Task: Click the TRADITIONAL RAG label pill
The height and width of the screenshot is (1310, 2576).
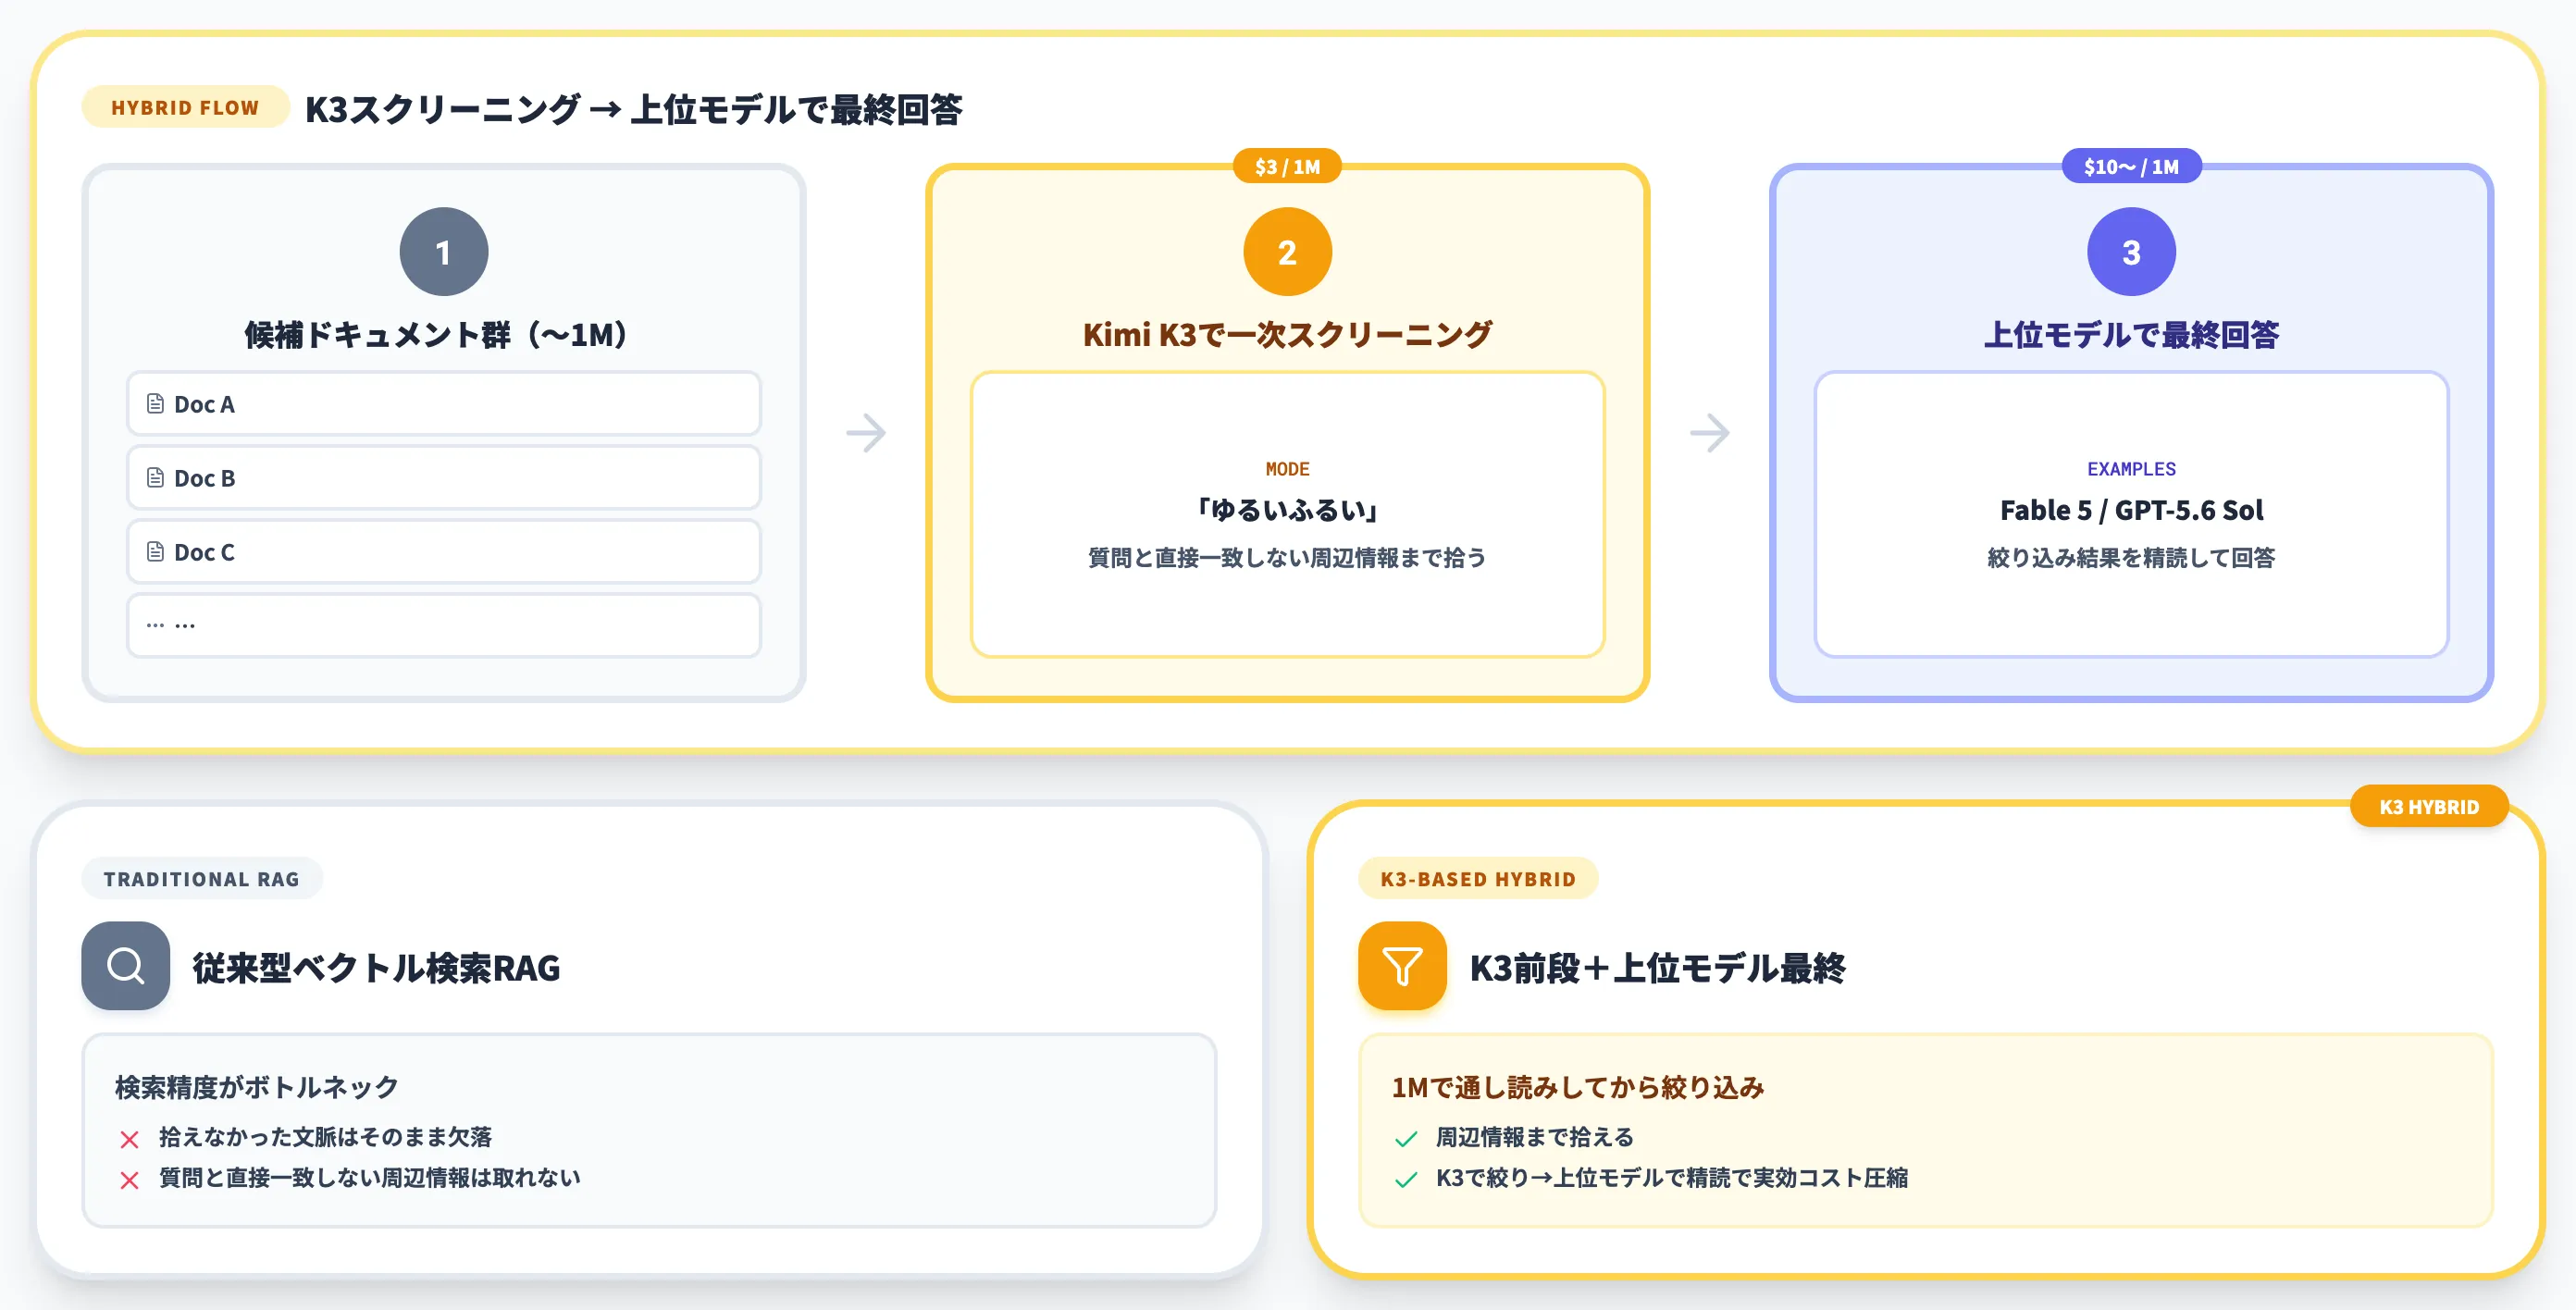Action: (x=202, y=878)
